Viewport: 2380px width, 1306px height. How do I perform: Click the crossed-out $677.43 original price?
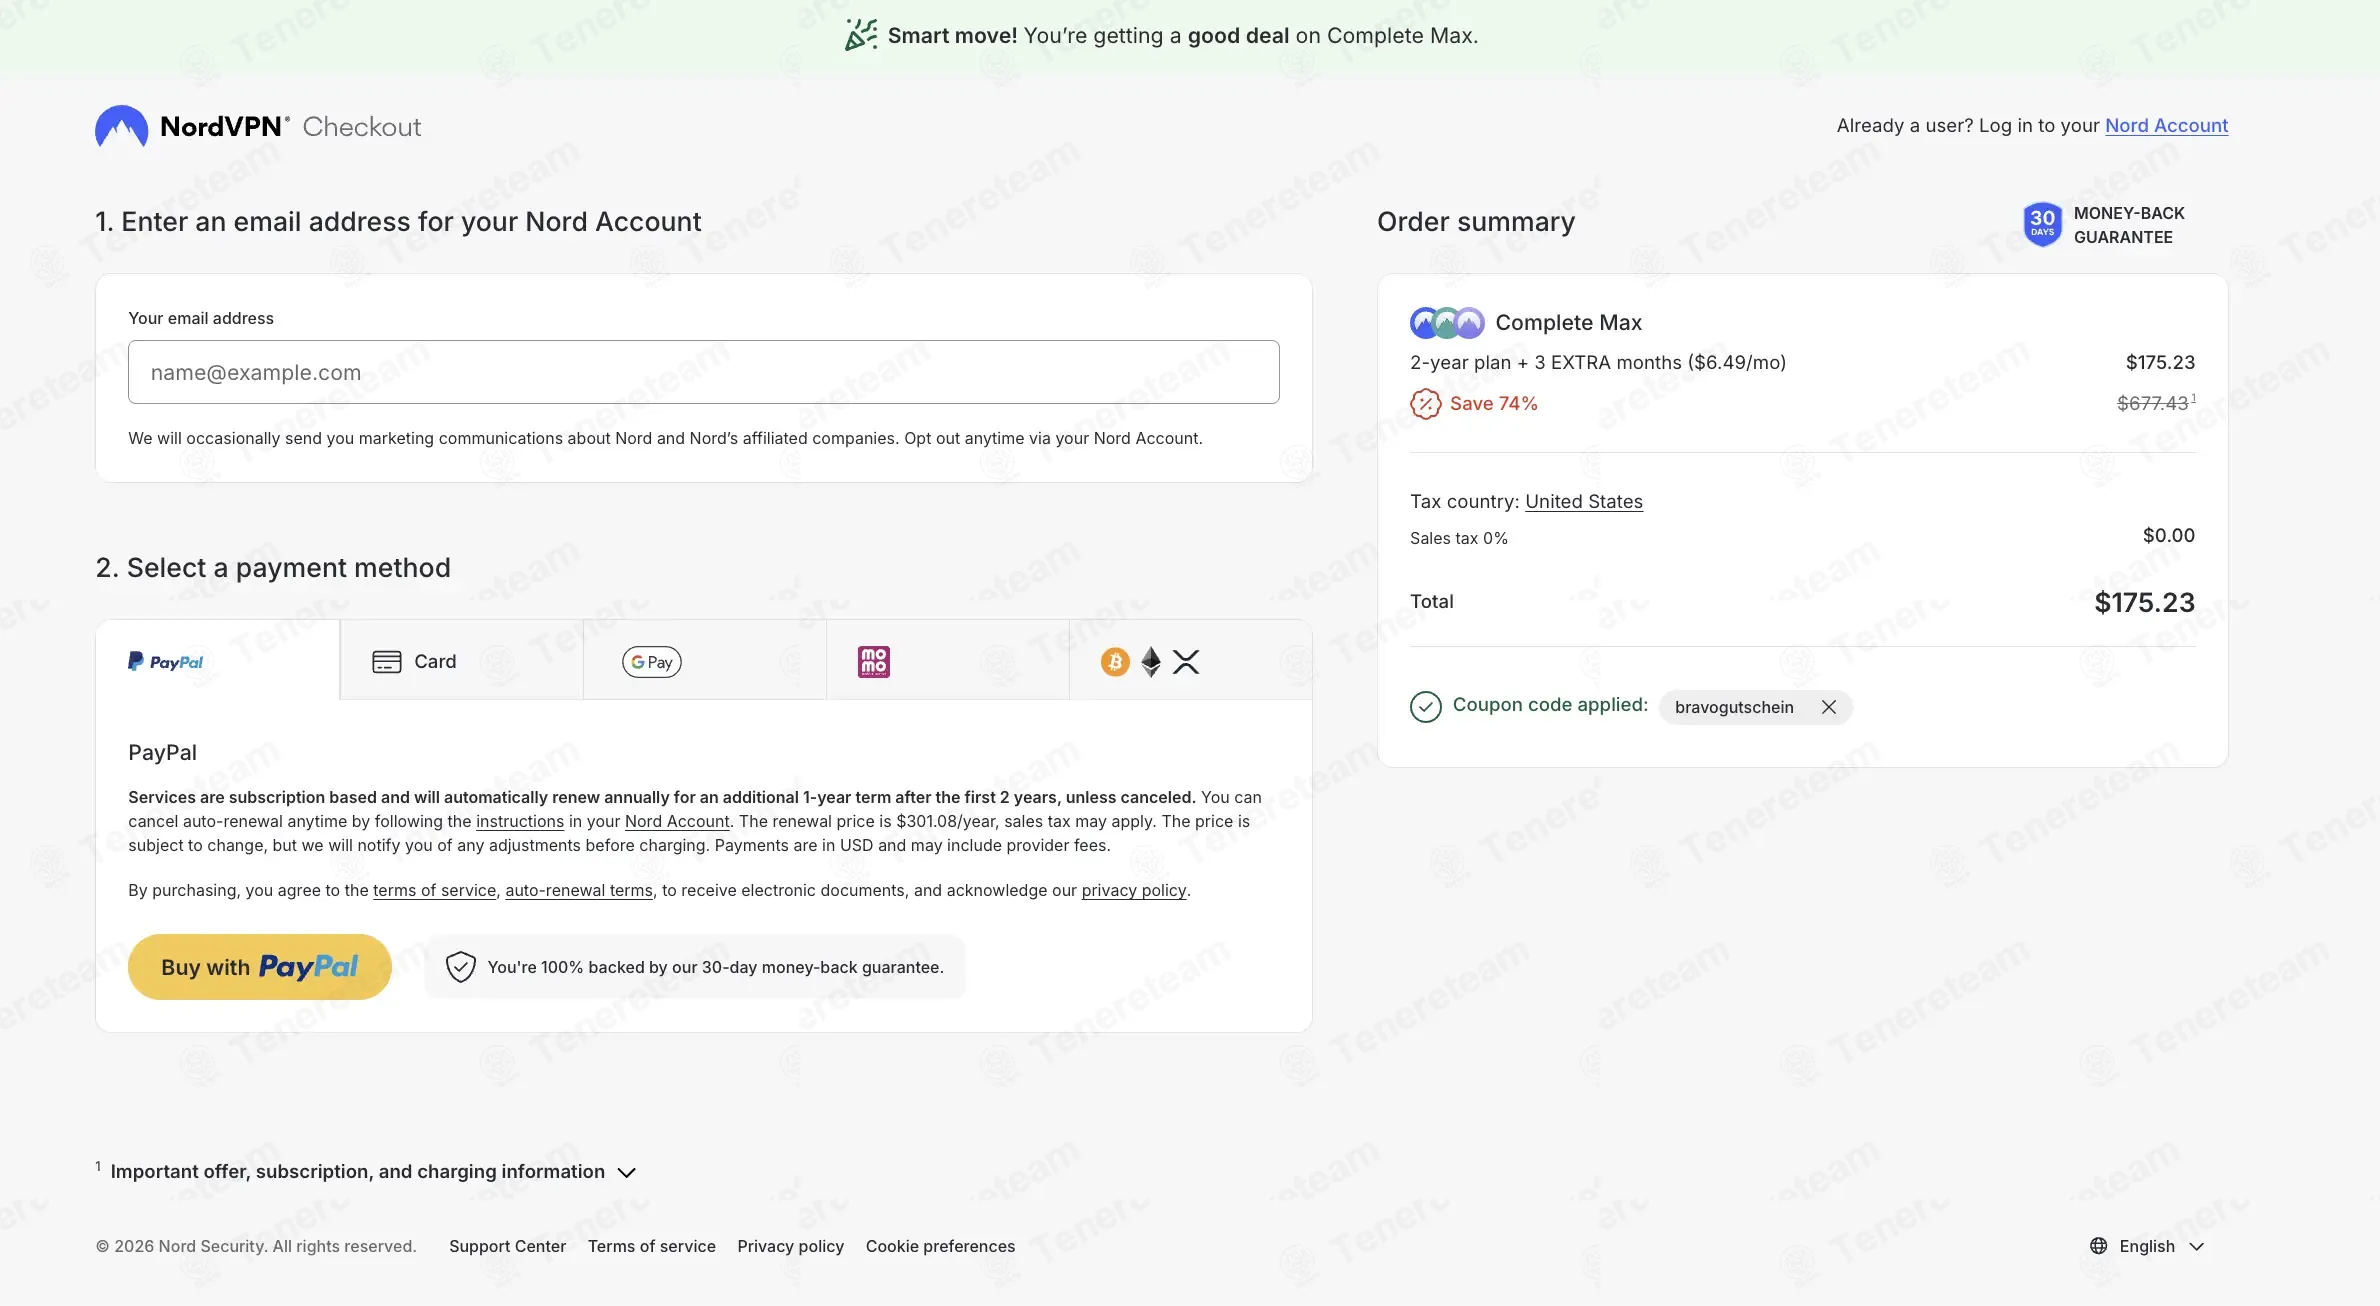click(2153, 403)
